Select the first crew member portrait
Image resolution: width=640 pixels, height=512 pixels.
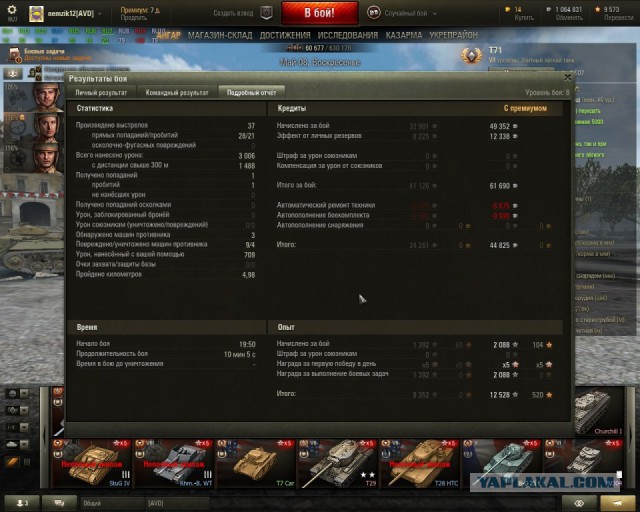tap(47, 97)
